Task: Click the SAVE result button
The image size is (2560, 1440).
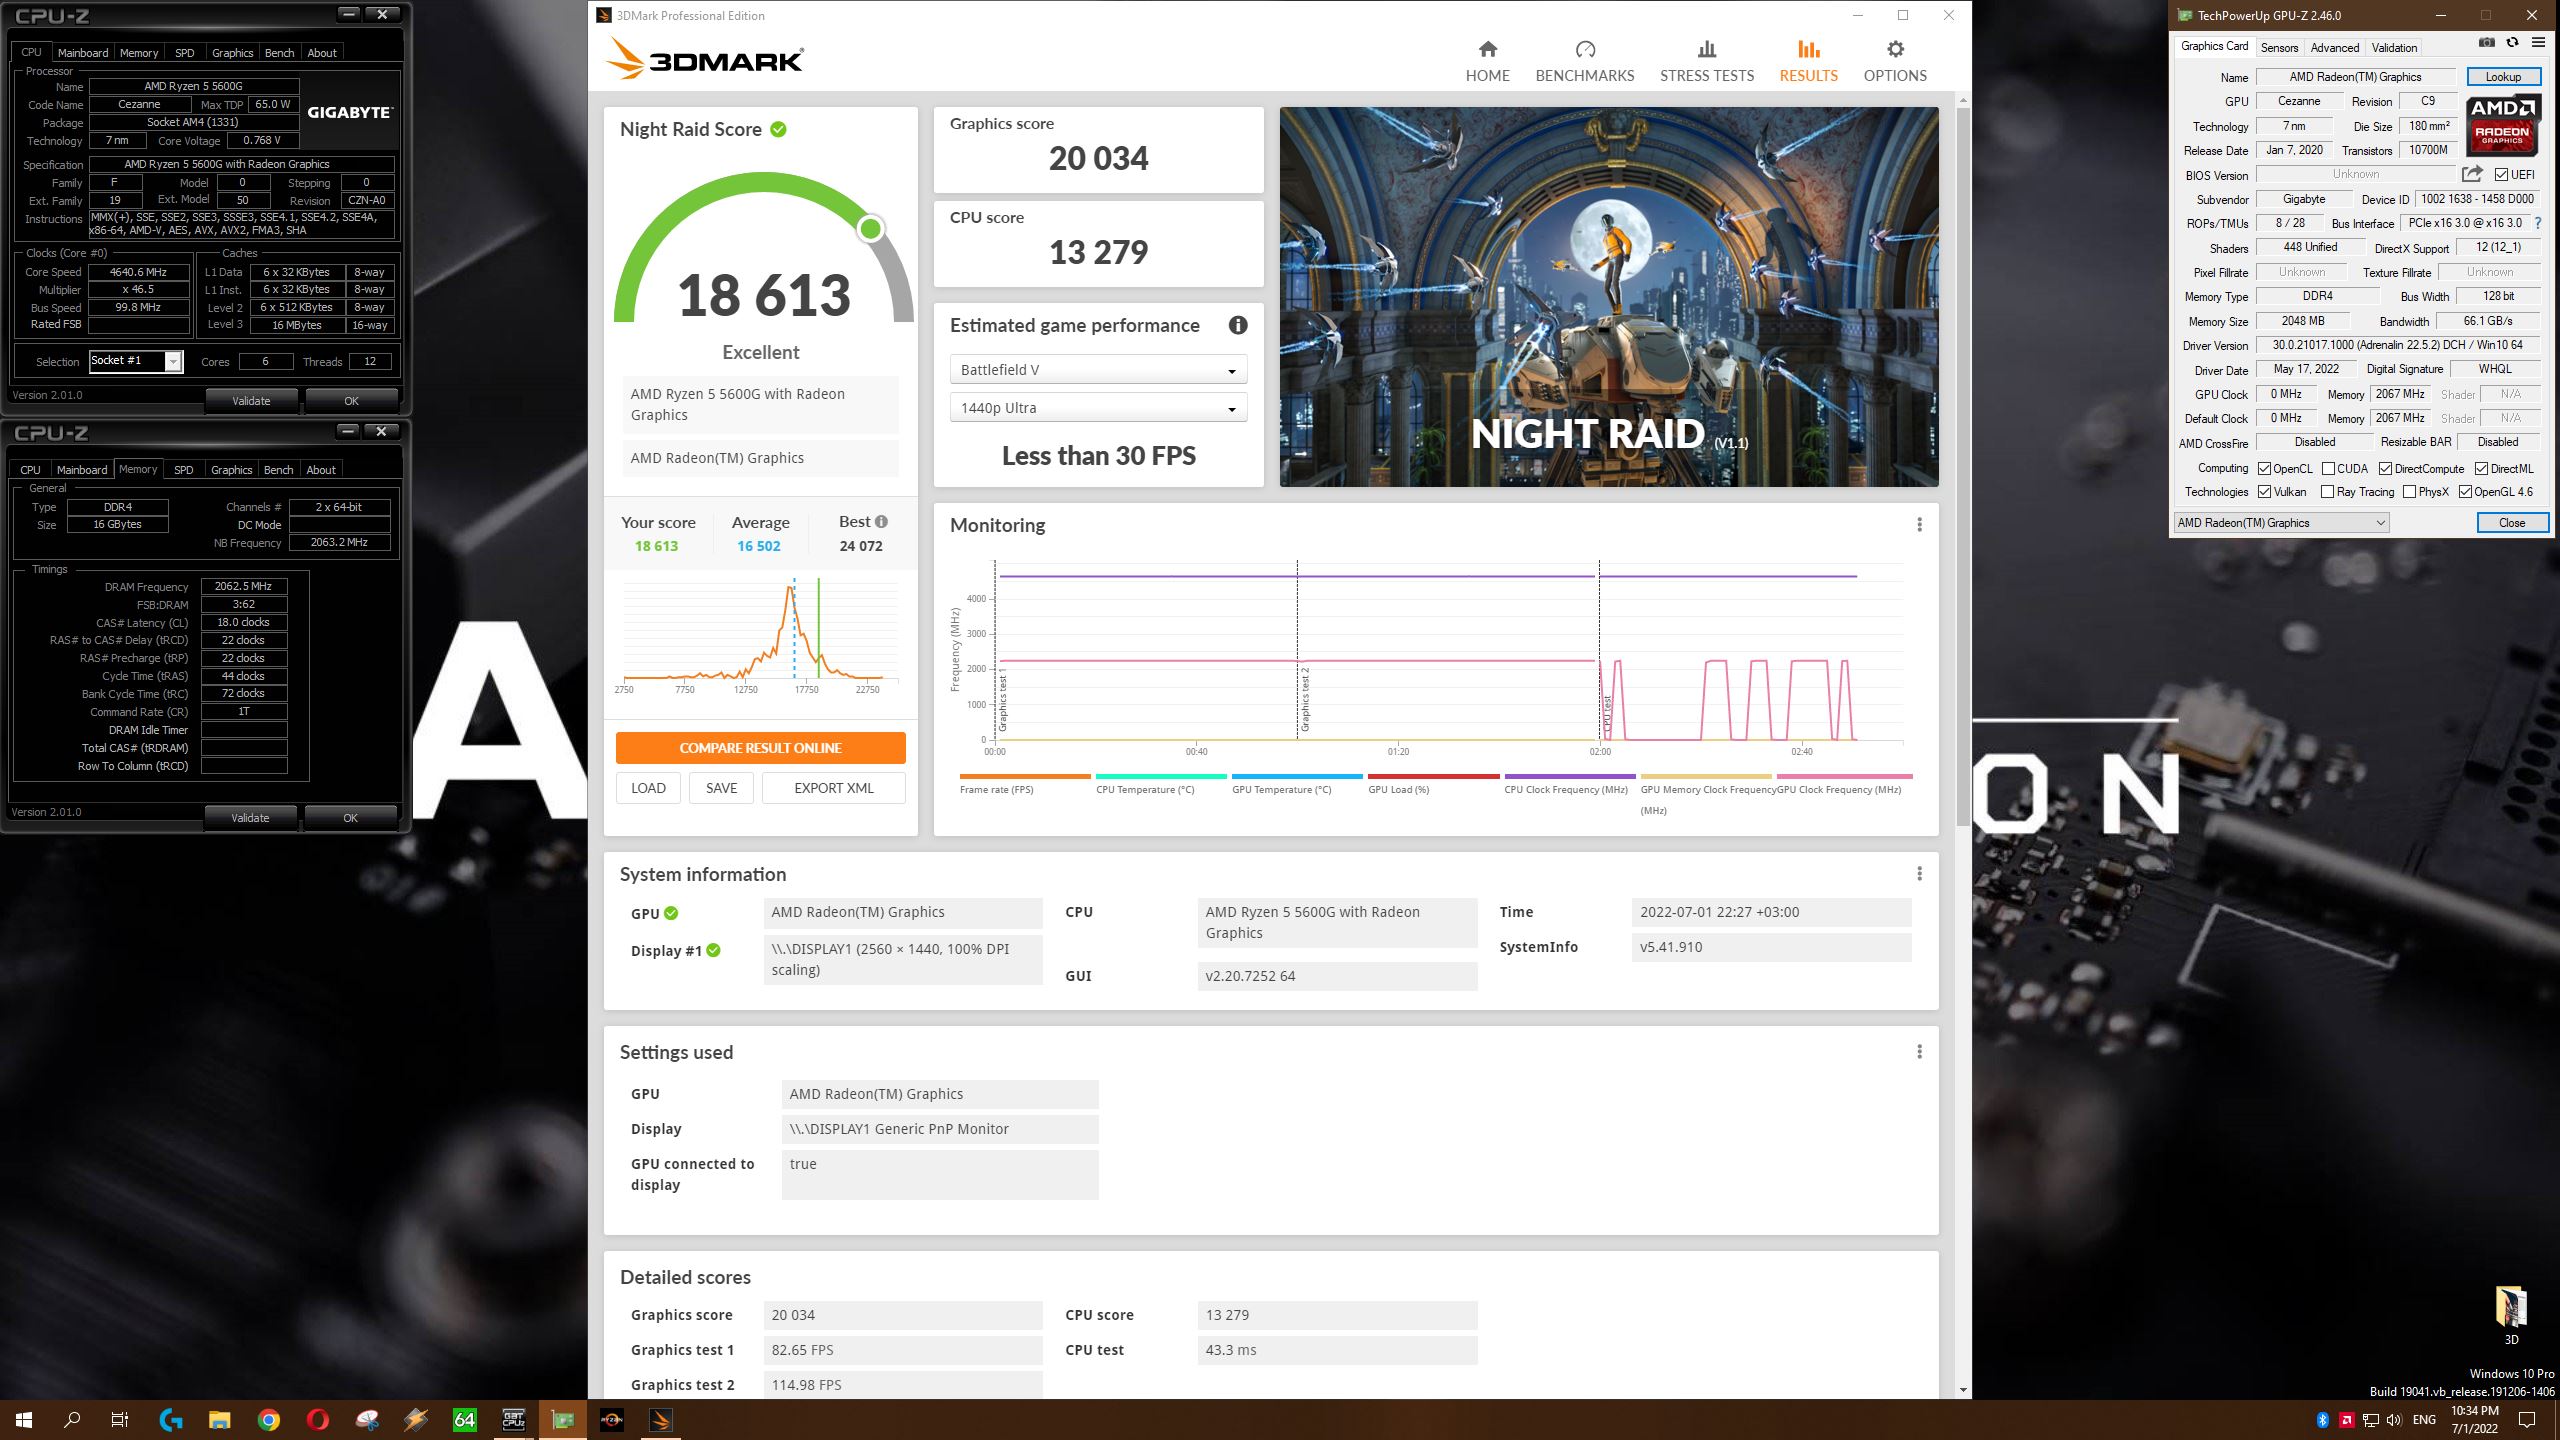Action: (721, 788)
